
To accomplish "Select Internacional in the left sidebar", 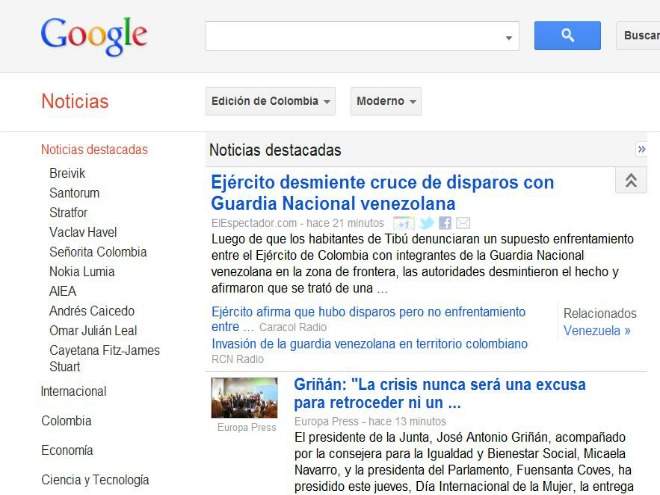I will (73, 391).
